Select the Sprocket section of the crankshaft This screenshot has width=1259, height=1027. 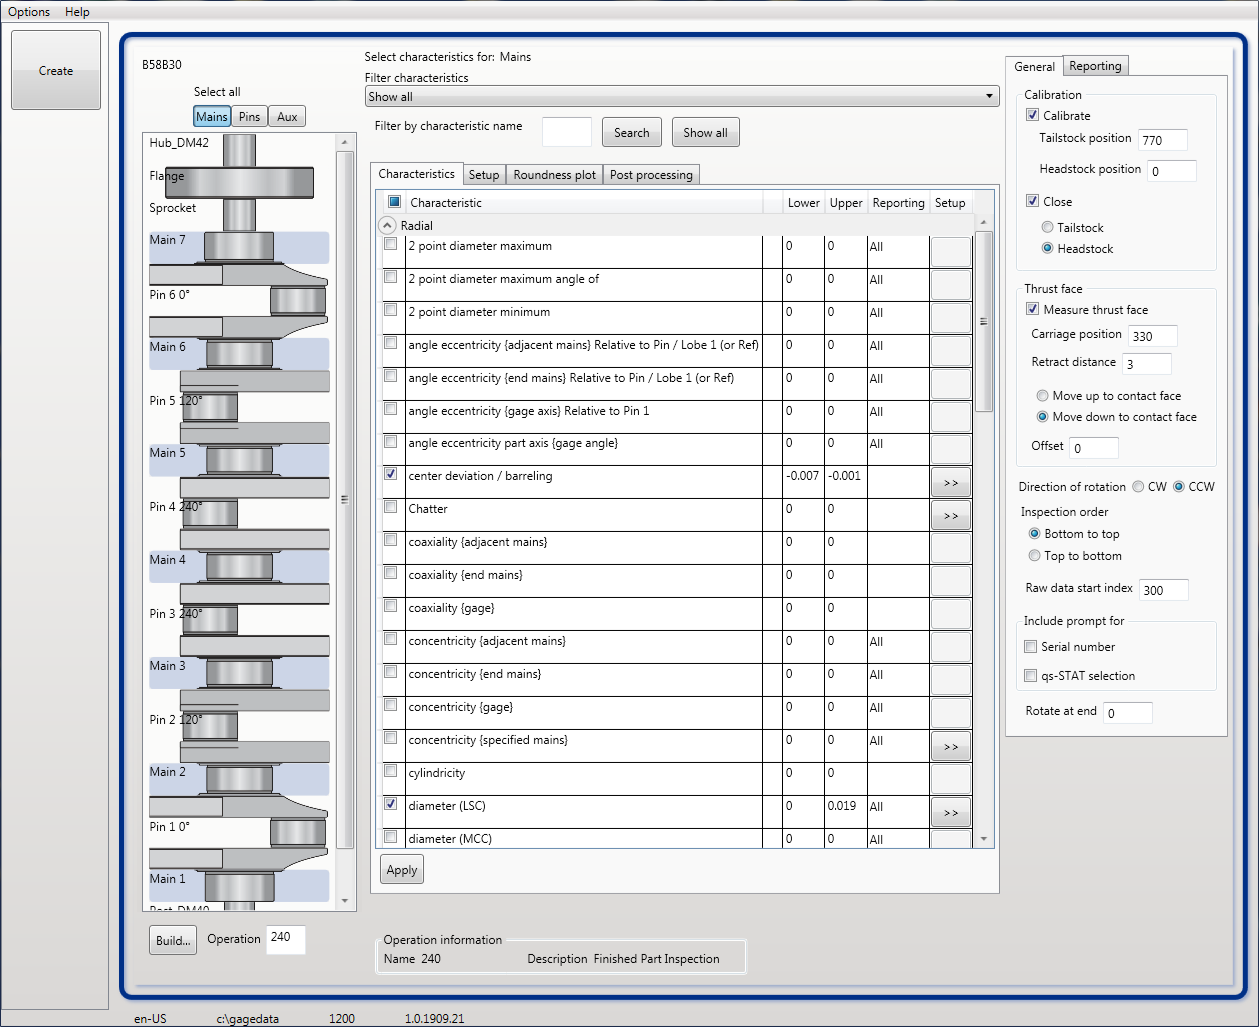pyautogui.click(x=172, y=208)
